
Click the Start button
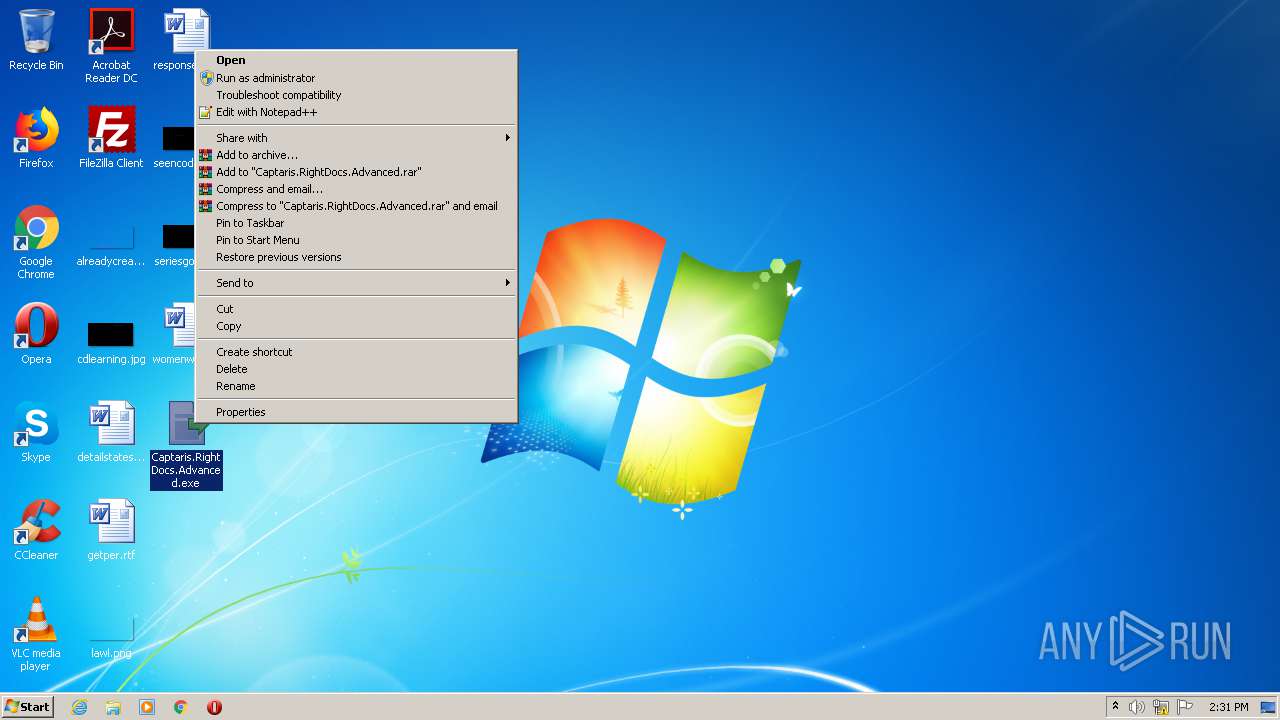[27, 707]
